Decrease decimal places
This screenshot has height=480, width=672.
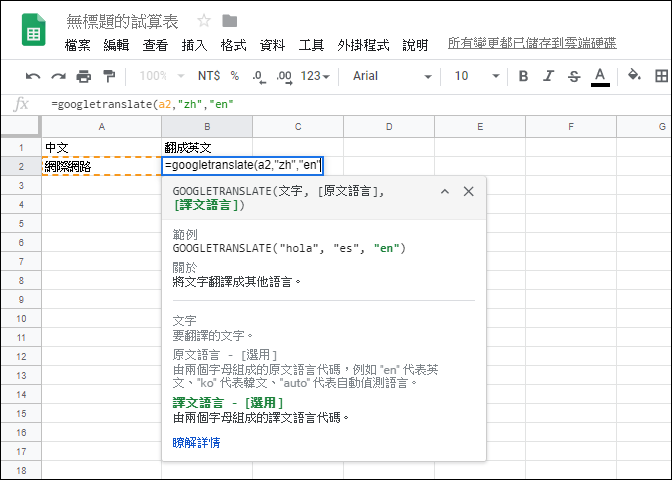click(259, 77)
